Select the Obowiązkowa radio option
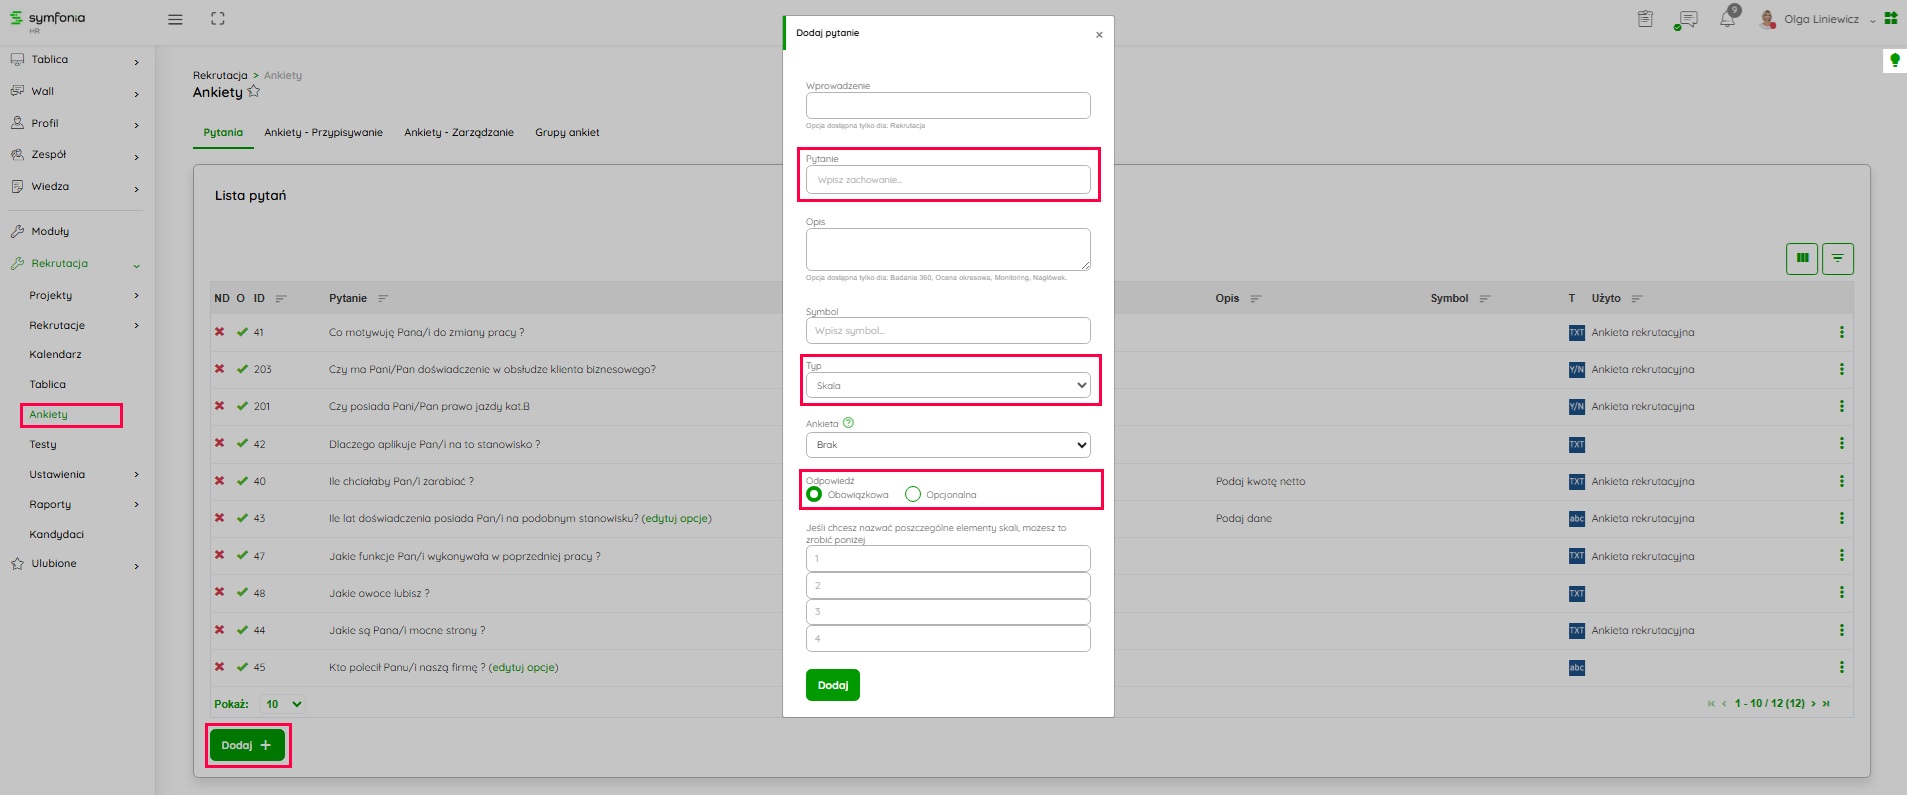 coord(814,494)
